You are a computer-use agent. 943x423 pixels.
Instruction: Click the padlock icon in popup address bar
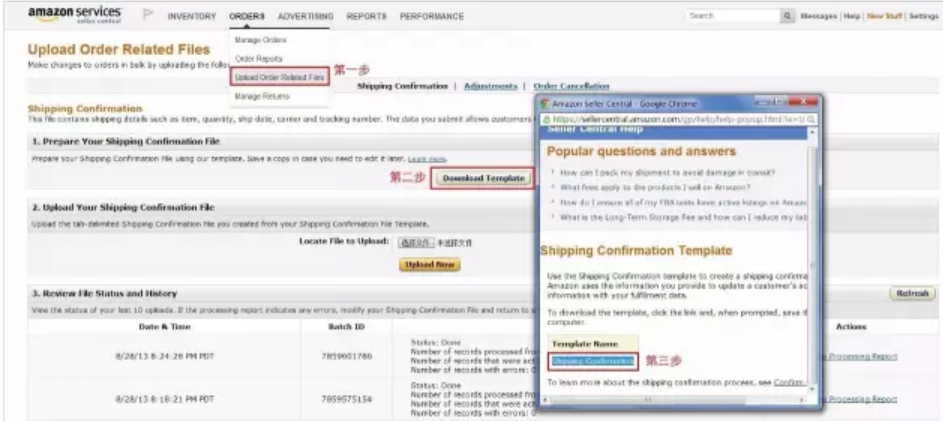coord(546,119)
